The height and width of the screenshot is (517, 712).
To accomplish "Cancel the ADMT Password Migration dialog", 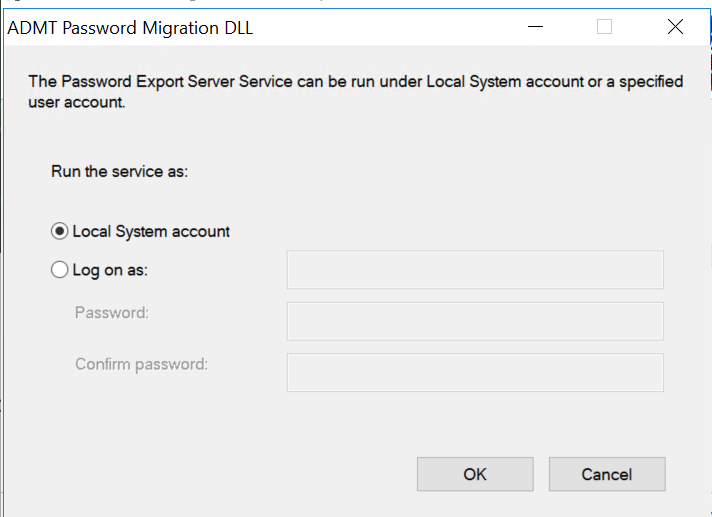I will pyautogui.click(x=607, y=474).
